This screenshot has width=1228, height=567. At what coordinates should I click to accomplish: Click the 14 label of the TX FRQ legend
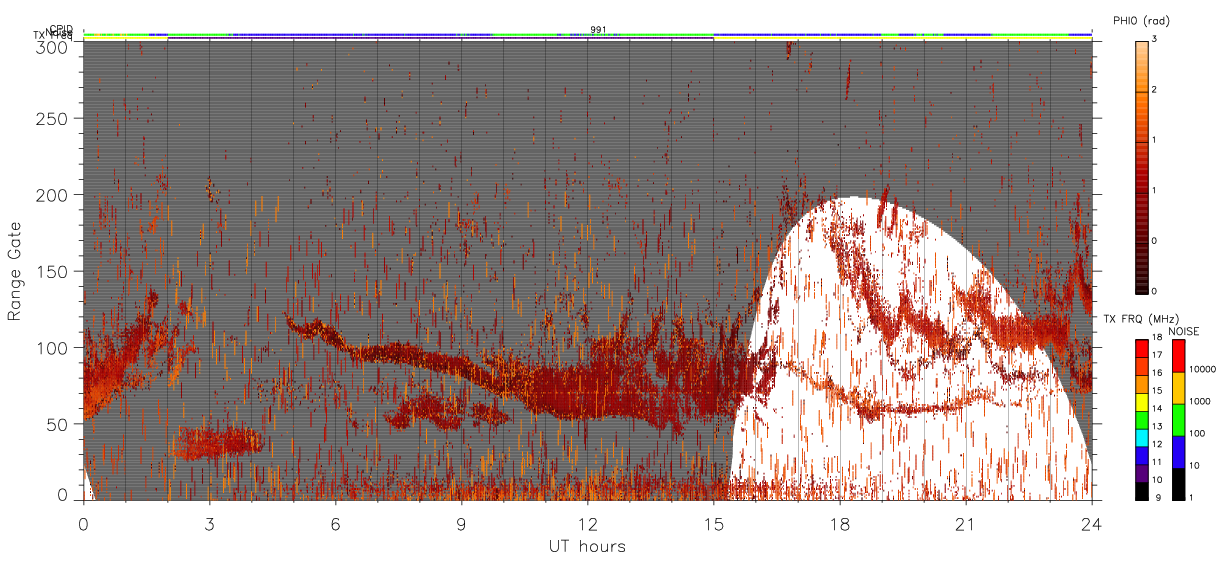point(1158,409)
